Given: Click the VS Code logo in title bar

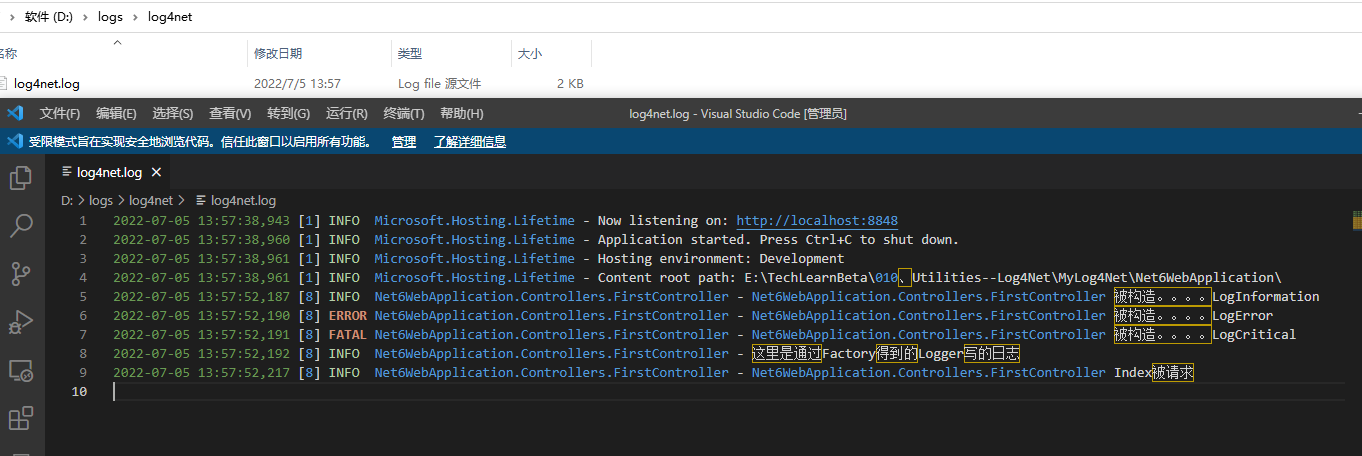Looking at the screenshot, I should 15,113.
